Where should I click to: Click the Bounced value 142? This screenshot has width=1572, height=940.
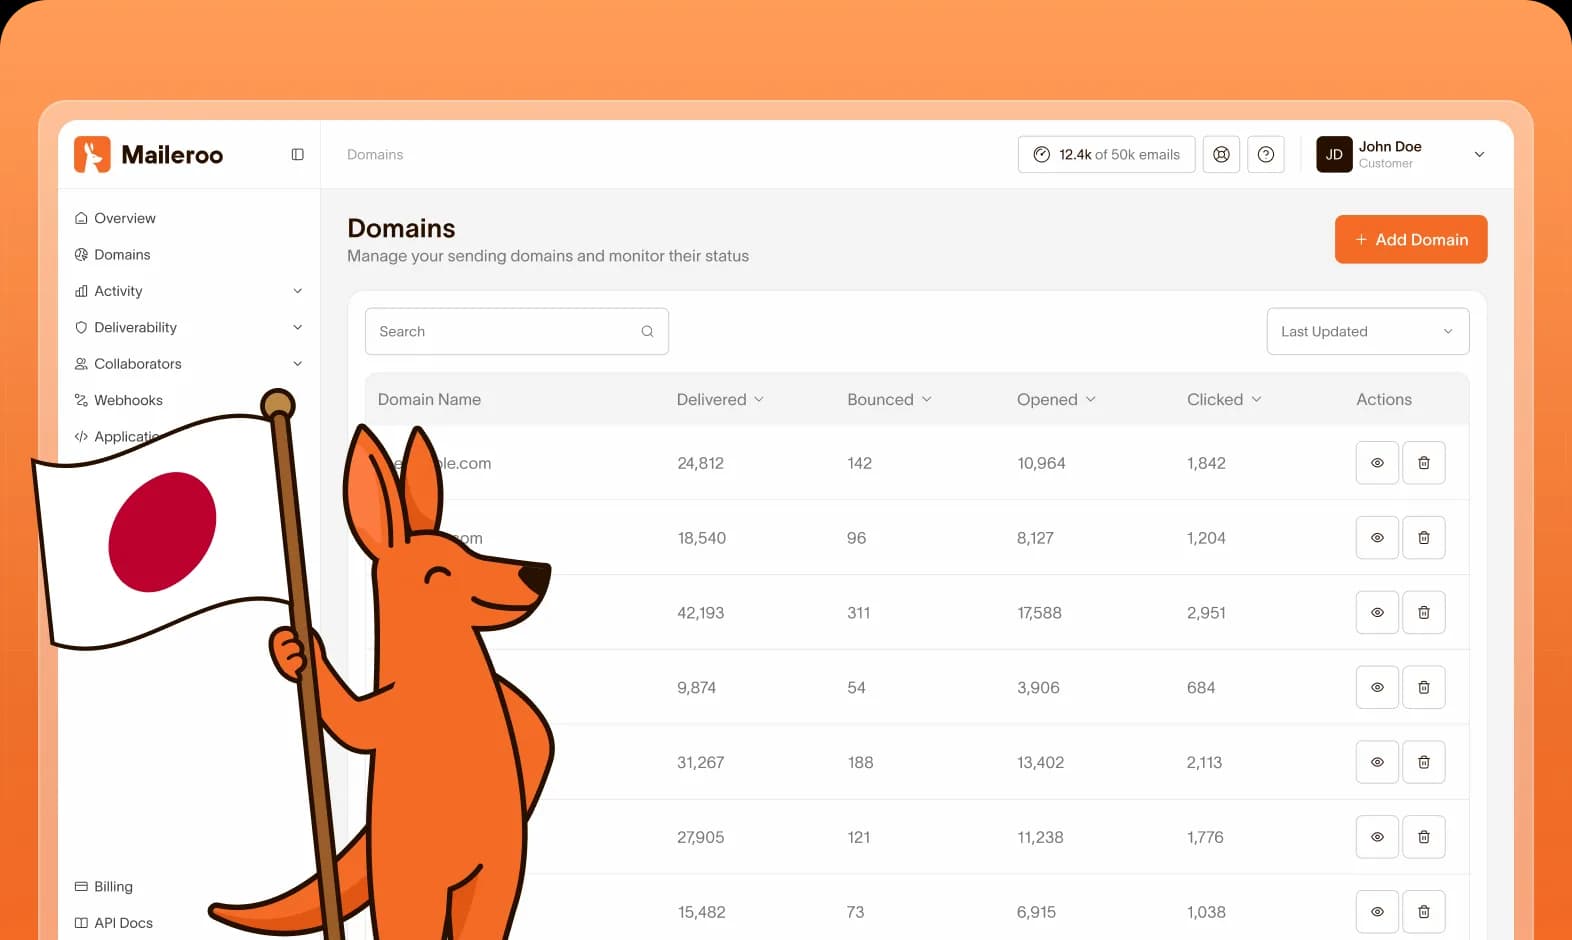859,464
